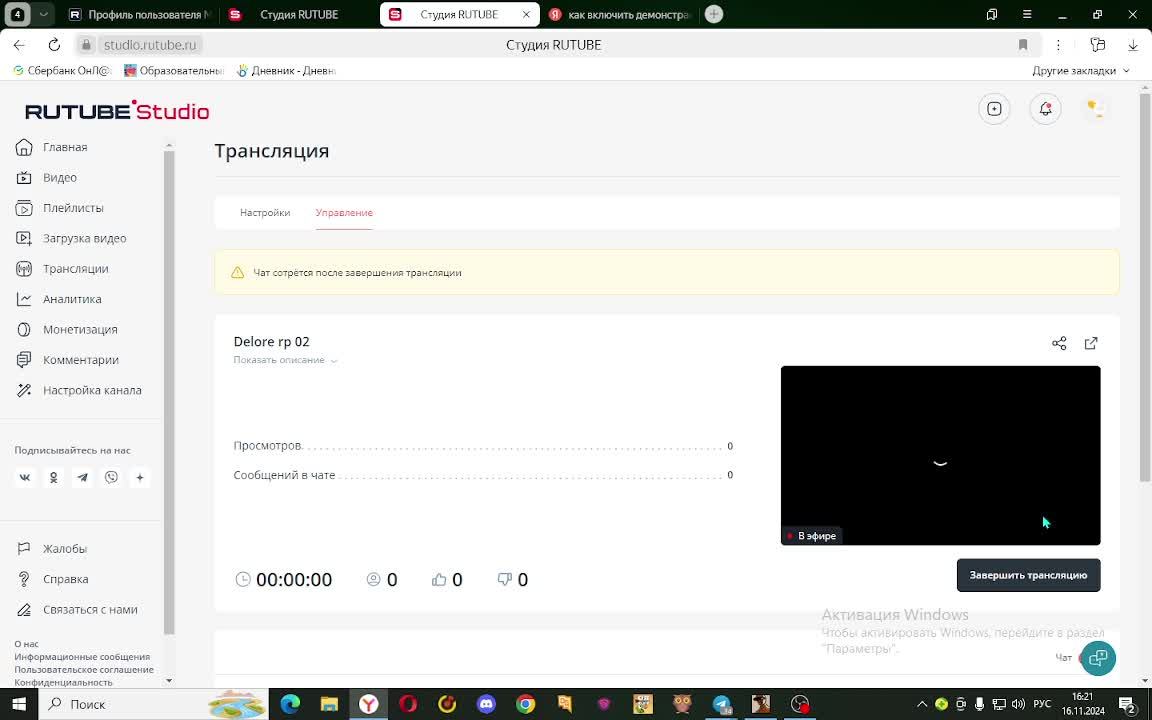Open Загрузка видео in sidebar

tap(71, 238)
